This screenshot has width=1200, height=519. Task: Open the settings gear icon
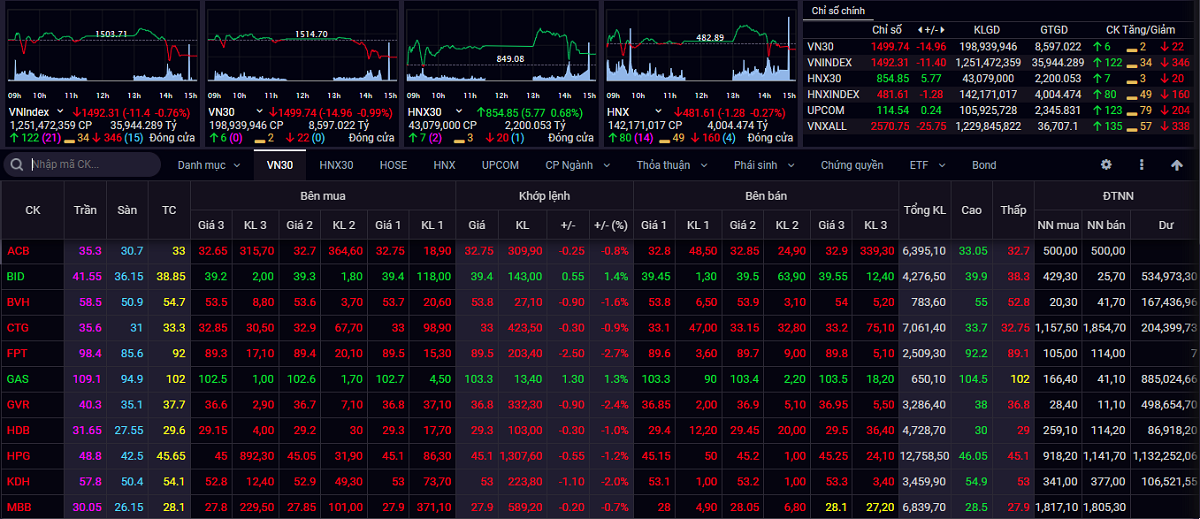1106,165
